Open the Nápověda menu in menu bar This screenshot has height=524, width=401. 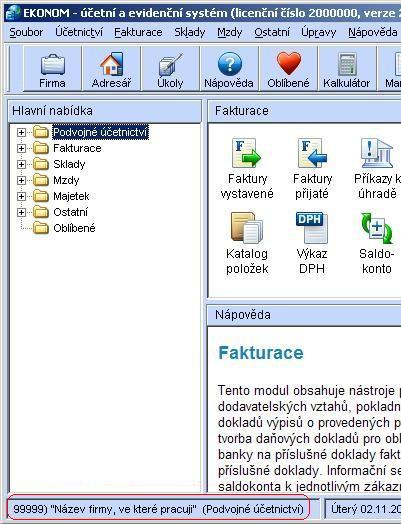tap(373, 32)
